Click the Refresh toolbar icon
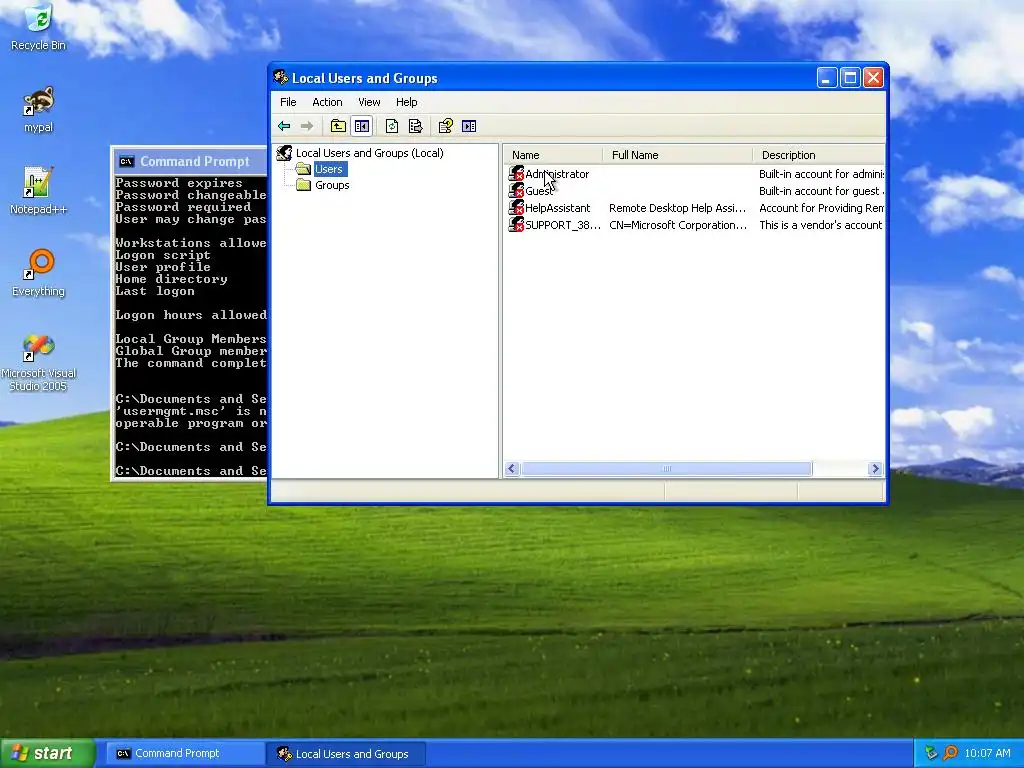Viewport: 1024px width, 768px height. click(392, 126)
